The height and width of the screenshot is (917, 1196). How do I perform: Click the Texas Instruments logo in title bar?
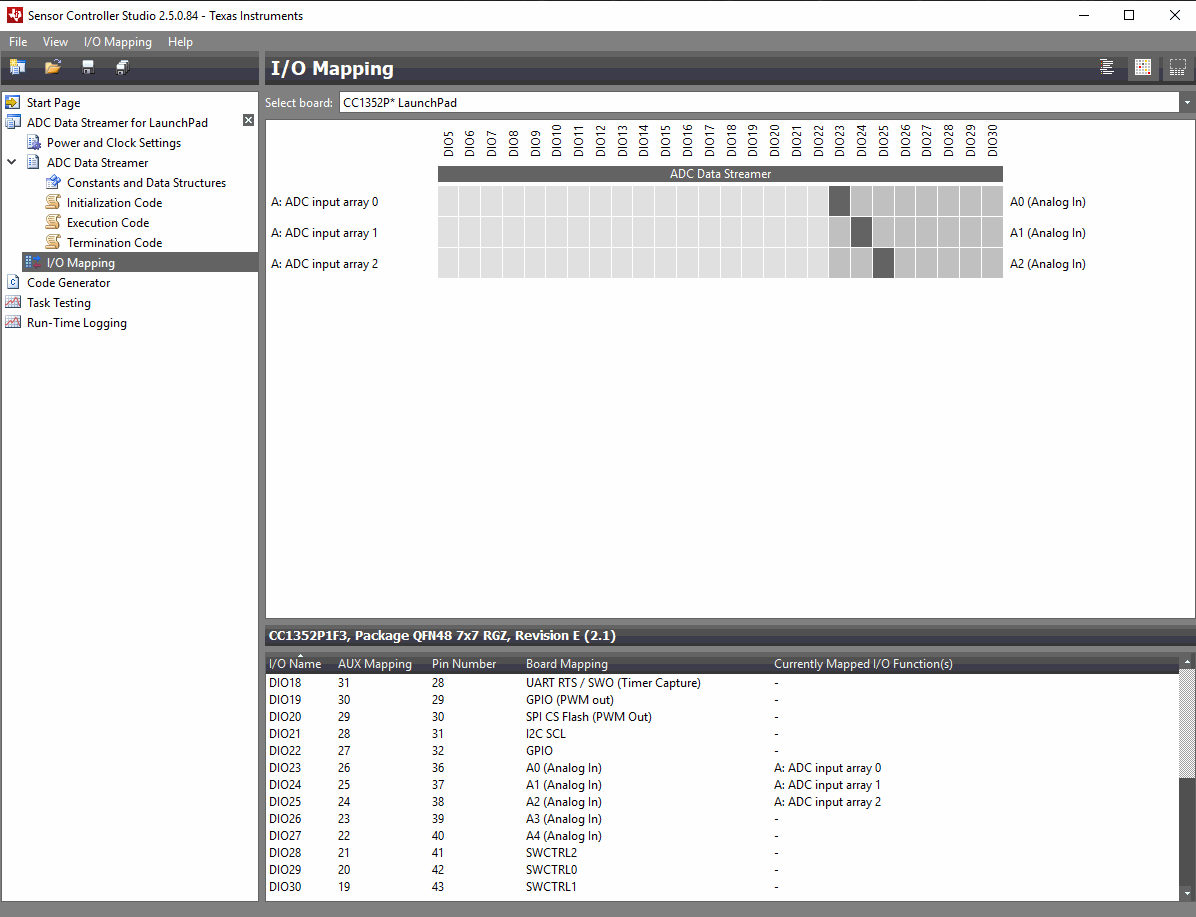coord(14,15)
